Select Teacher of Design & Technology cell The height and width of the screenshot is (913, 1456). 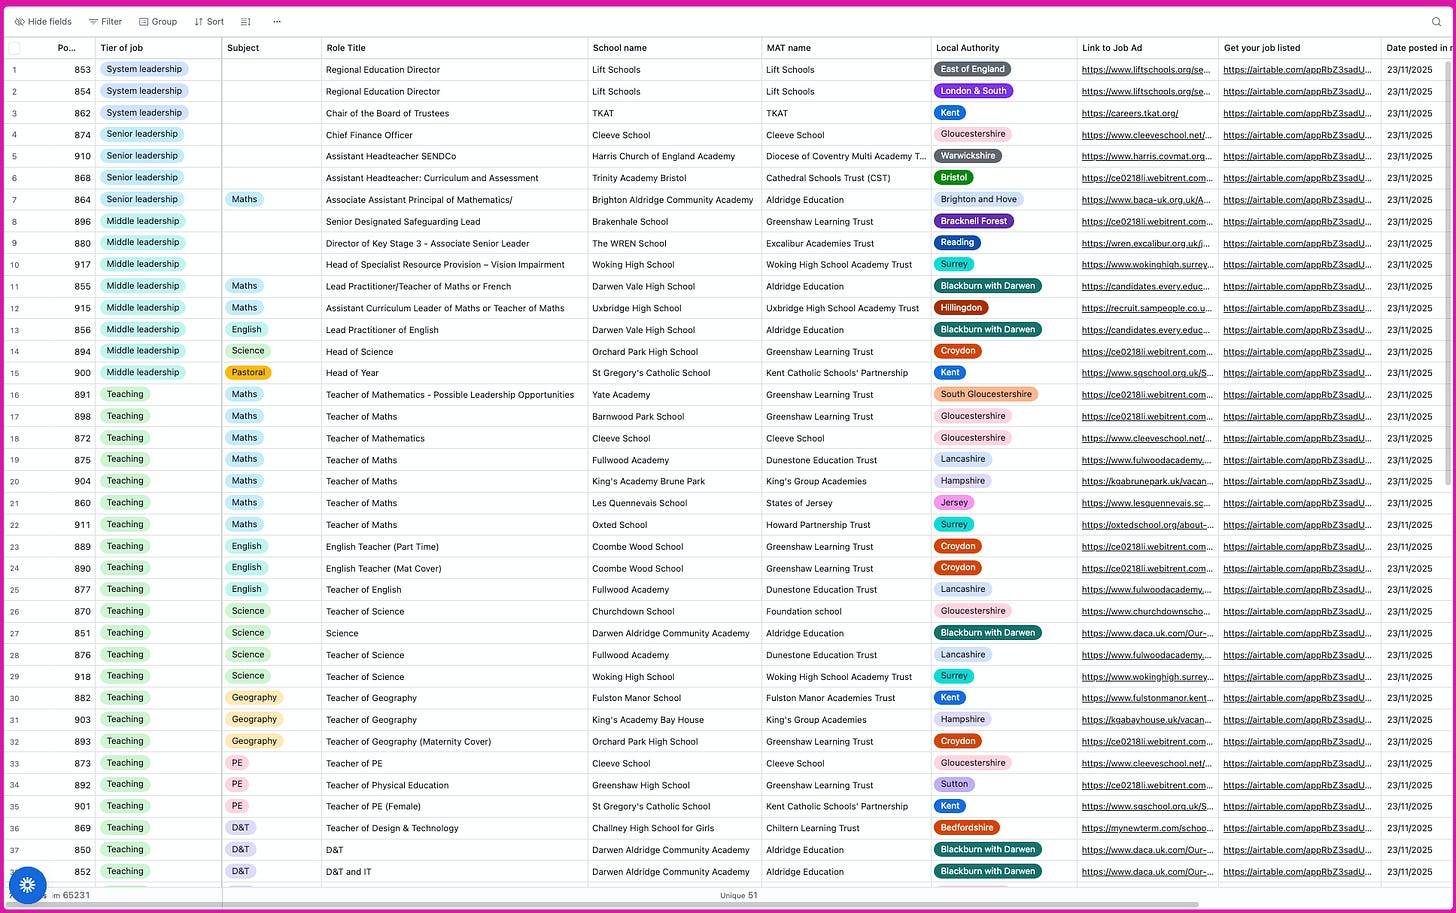pyautogui.click(x=454, y=828)
